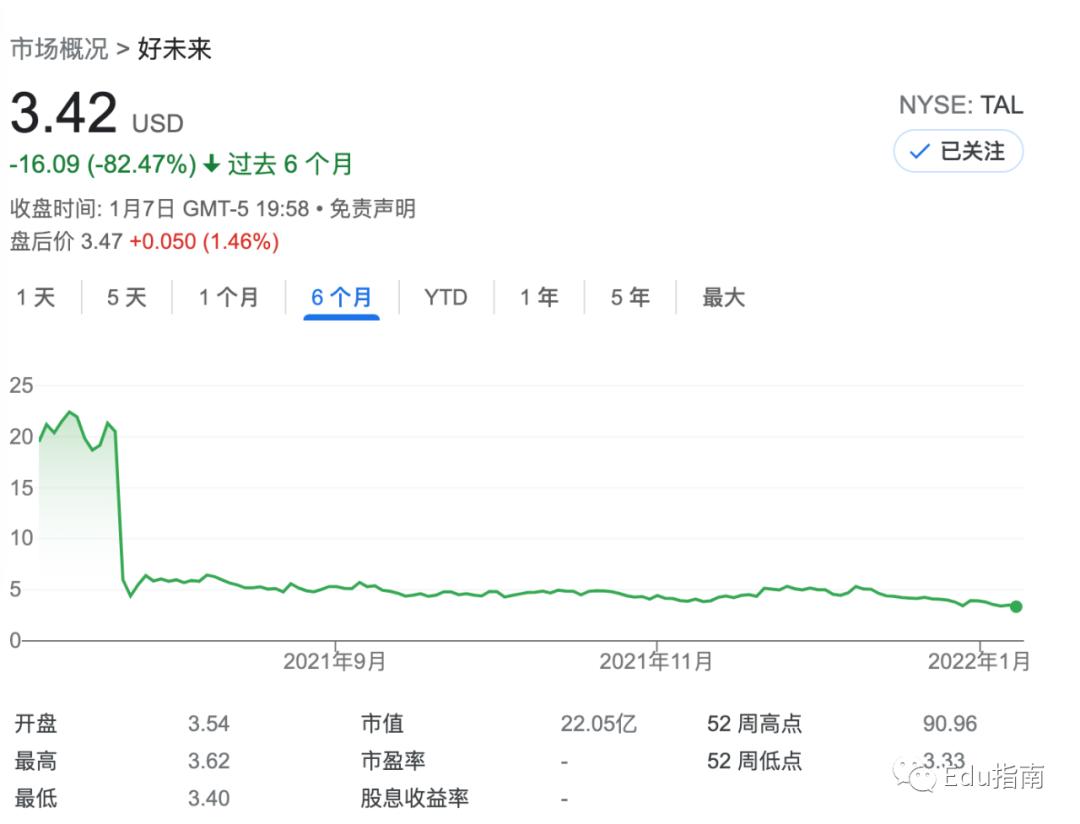Select the 6 个月 tab

coord(342,298)
